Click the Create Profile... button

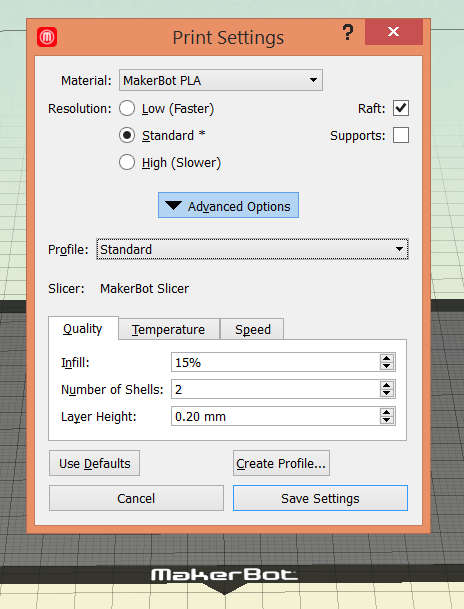(x=281, y=463)
